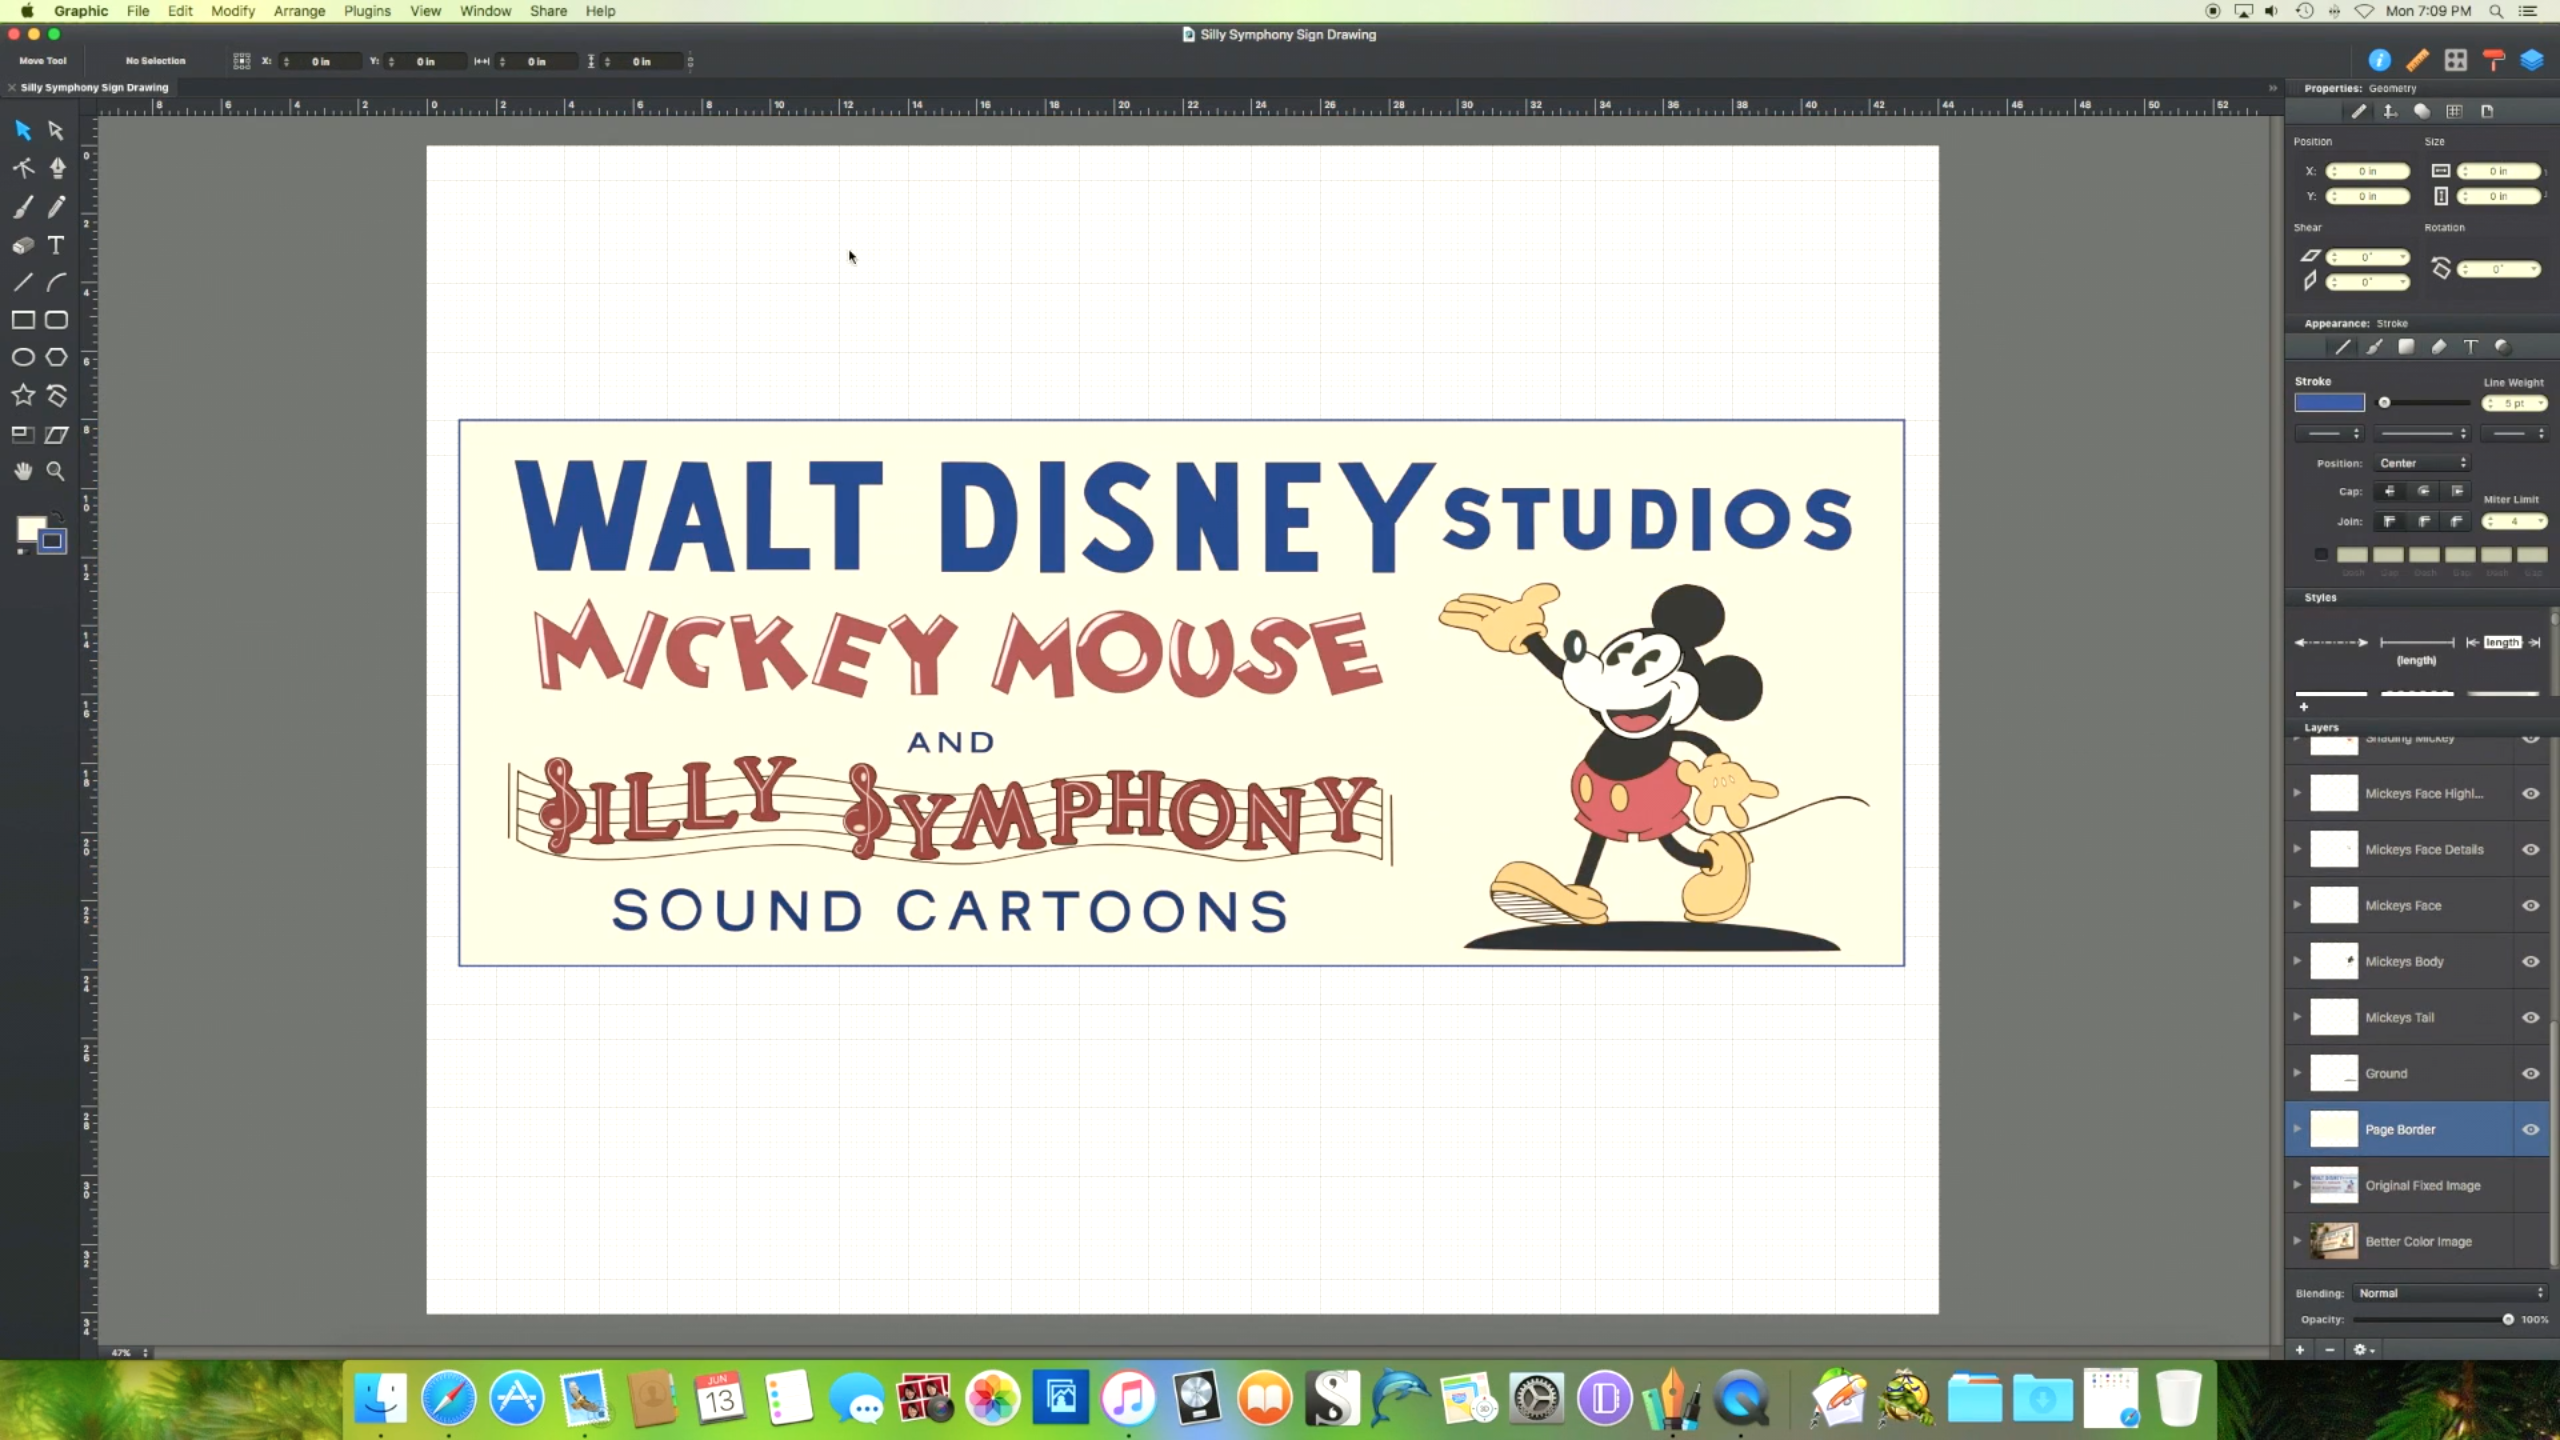
Task: Select the Eraser tool
Action: point(23,245)
